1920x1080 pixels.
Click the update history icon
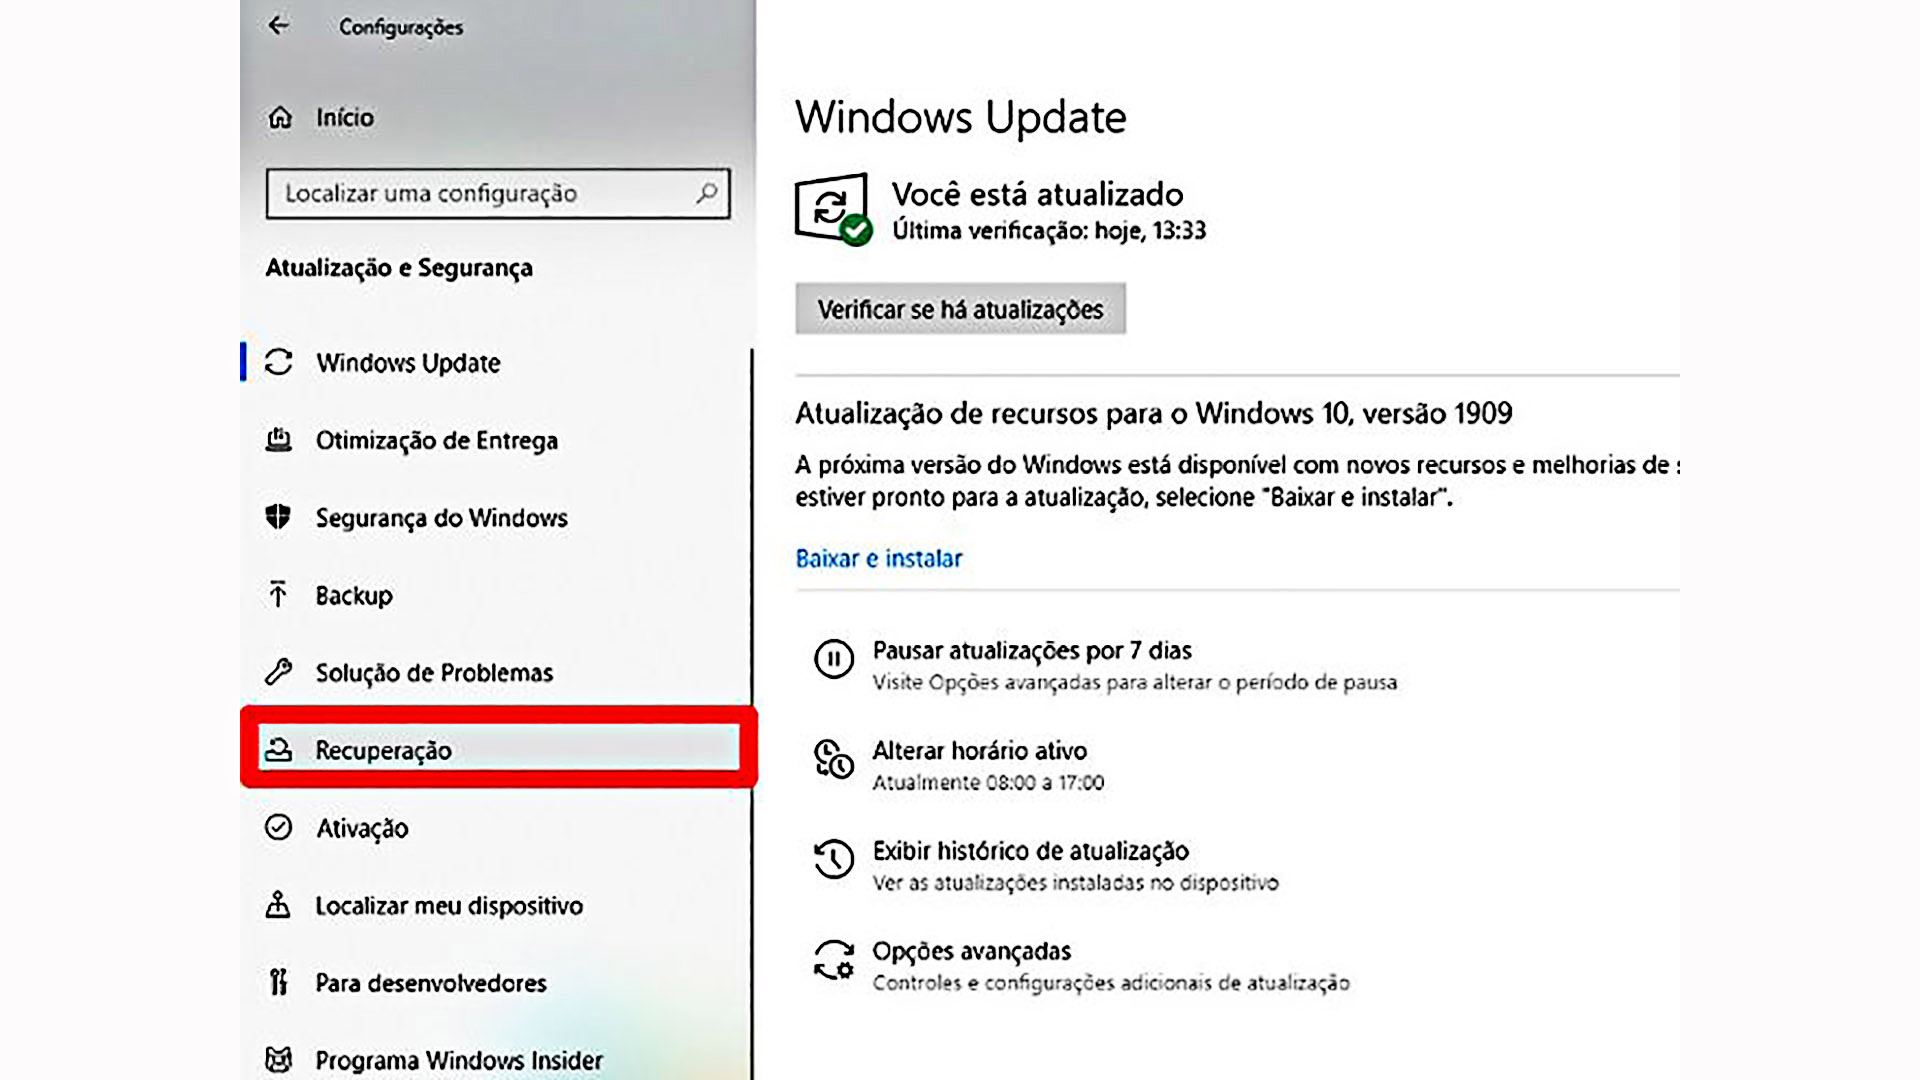point(833,859)
